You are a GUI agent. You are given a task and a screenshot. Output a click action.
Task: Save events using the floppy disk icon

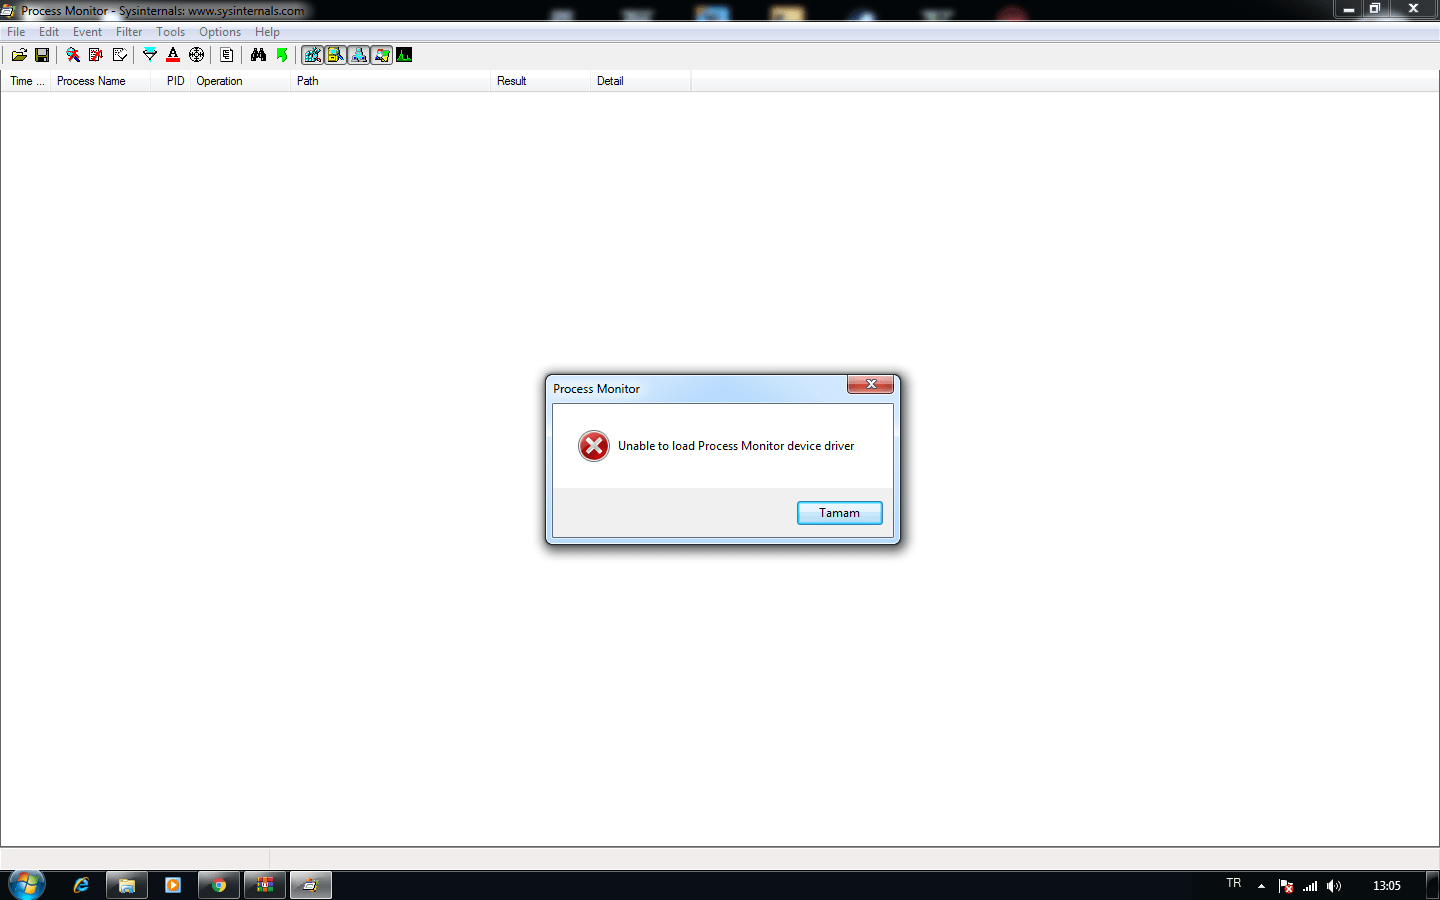42,55
